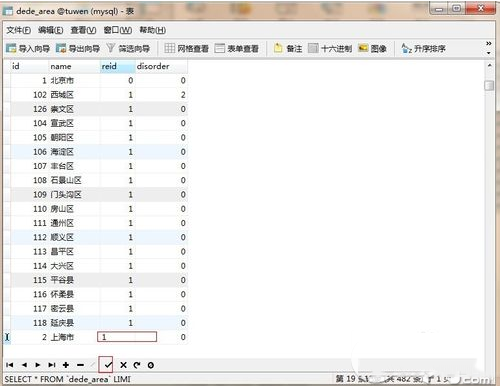Viewport: 500px width, 387px height.
Task: Open the 窗口(W) menu
Action: point(117,30)
